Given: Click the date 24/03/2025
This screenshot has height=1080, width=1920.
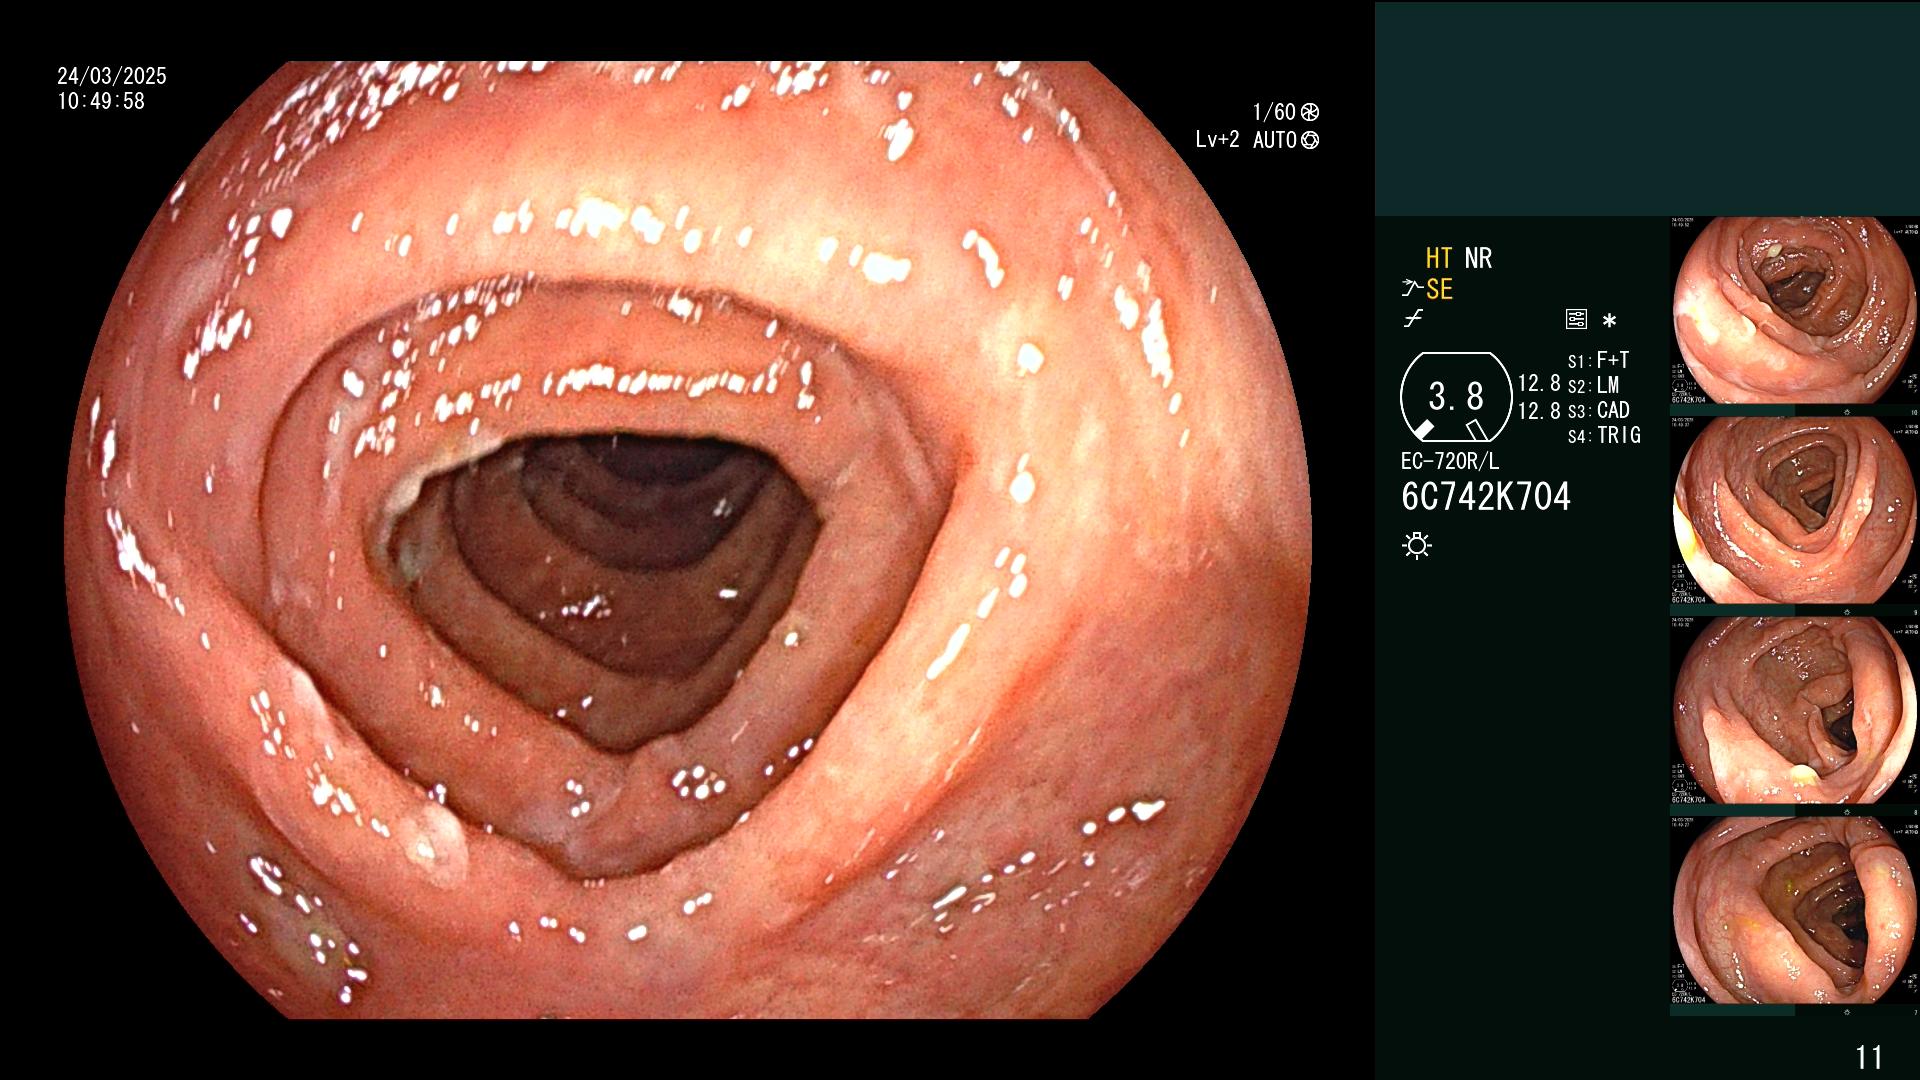Looking at the screenshot, I should pyautogui.click(x=112, y=76).
